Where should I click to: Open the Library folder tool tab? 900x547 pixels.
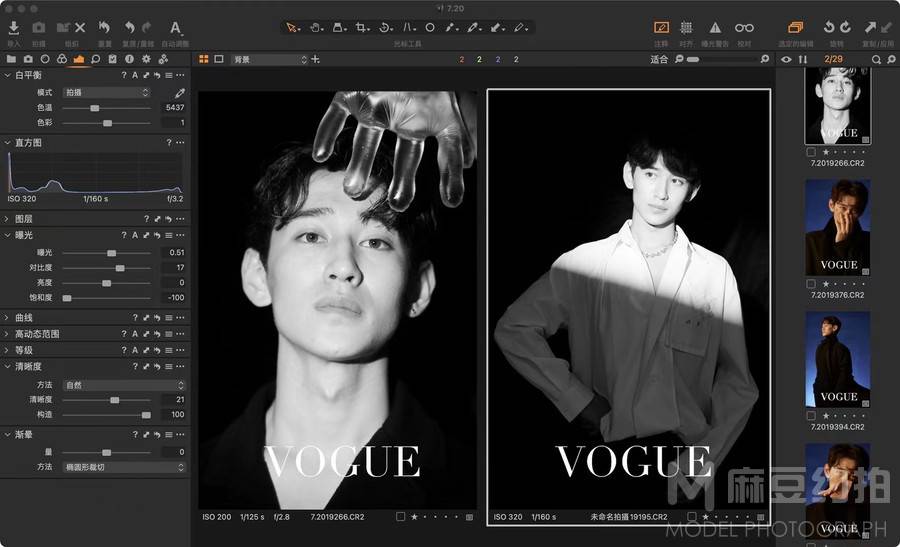11,59
